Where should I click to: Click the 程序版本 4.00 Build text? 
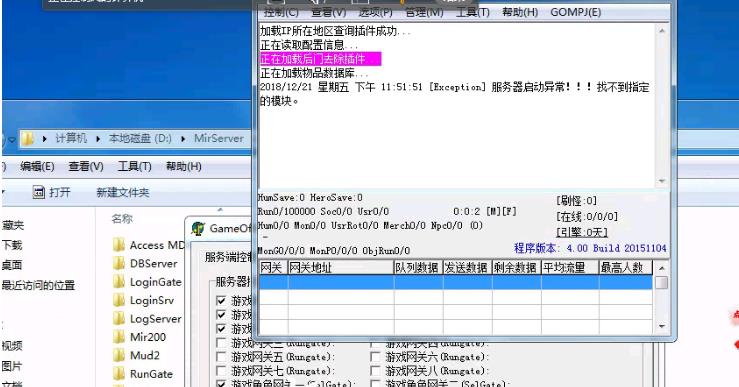(590, 248)
